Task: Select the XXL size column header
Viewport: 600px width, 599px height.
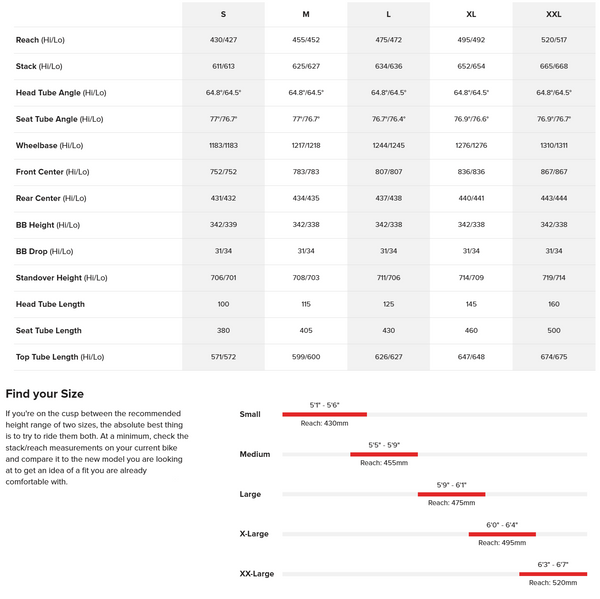Action: coord(553,14)
